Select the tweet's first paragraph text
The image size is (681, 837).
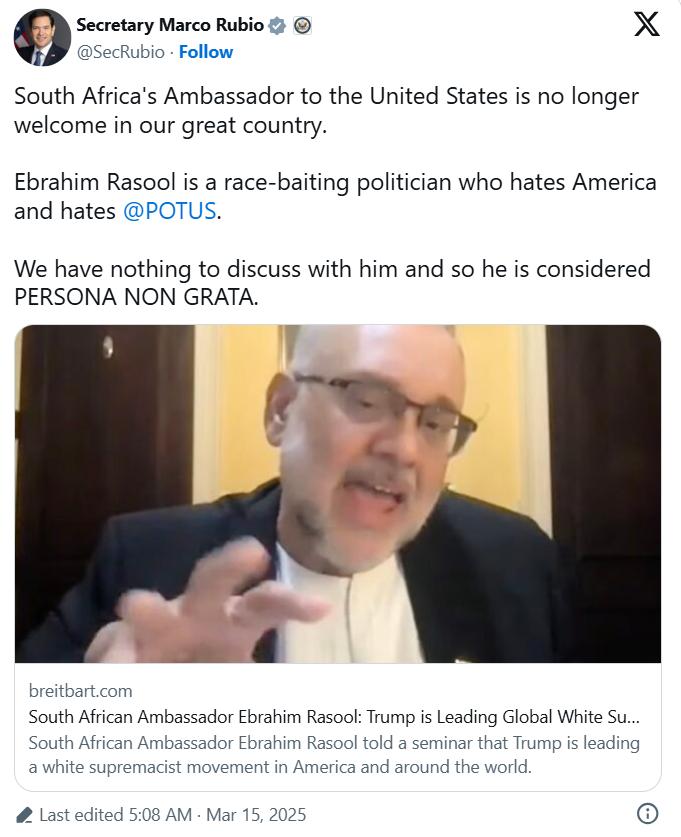[x=326, y=110]
